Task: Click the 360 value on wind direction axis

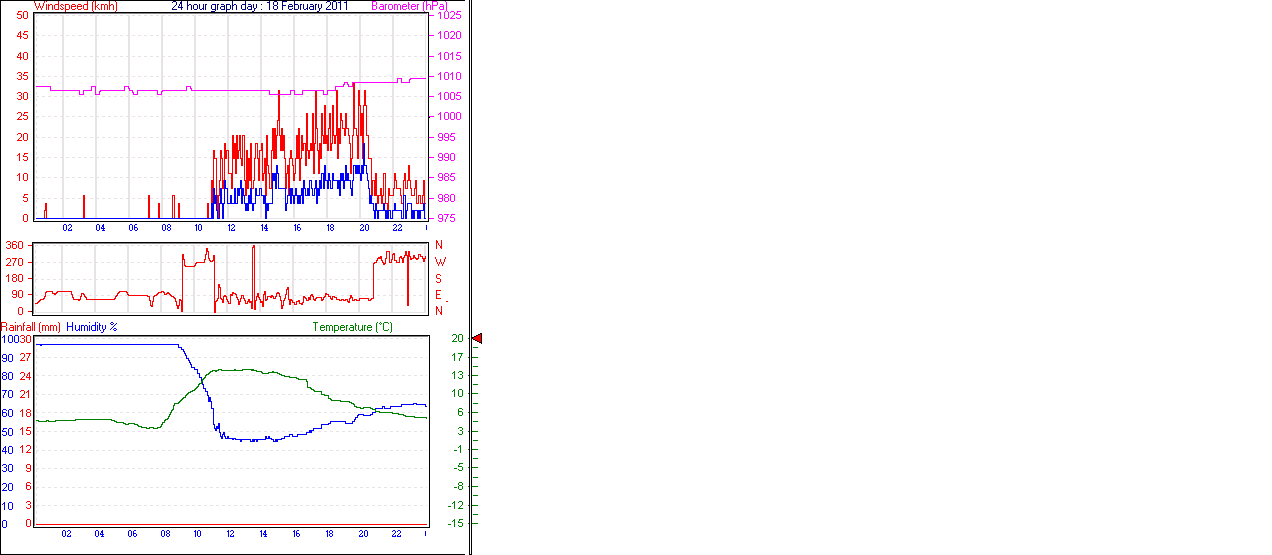Action: click(x=15, y=245)
